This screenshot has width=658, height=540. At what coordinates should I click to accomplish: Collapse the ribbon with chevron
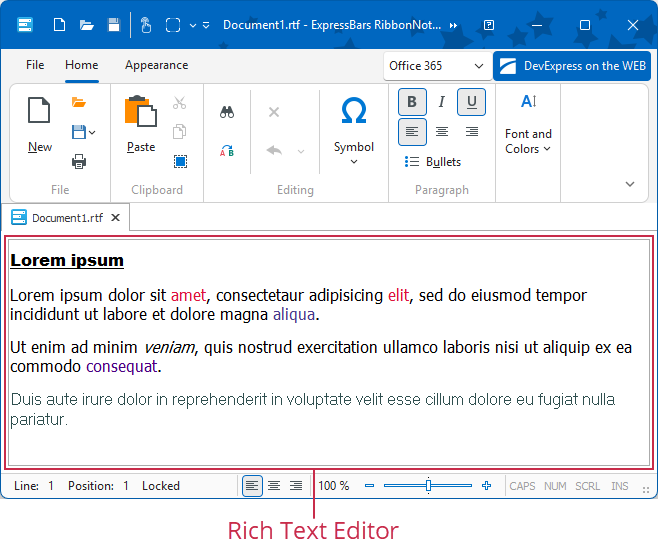click(630, 184)
